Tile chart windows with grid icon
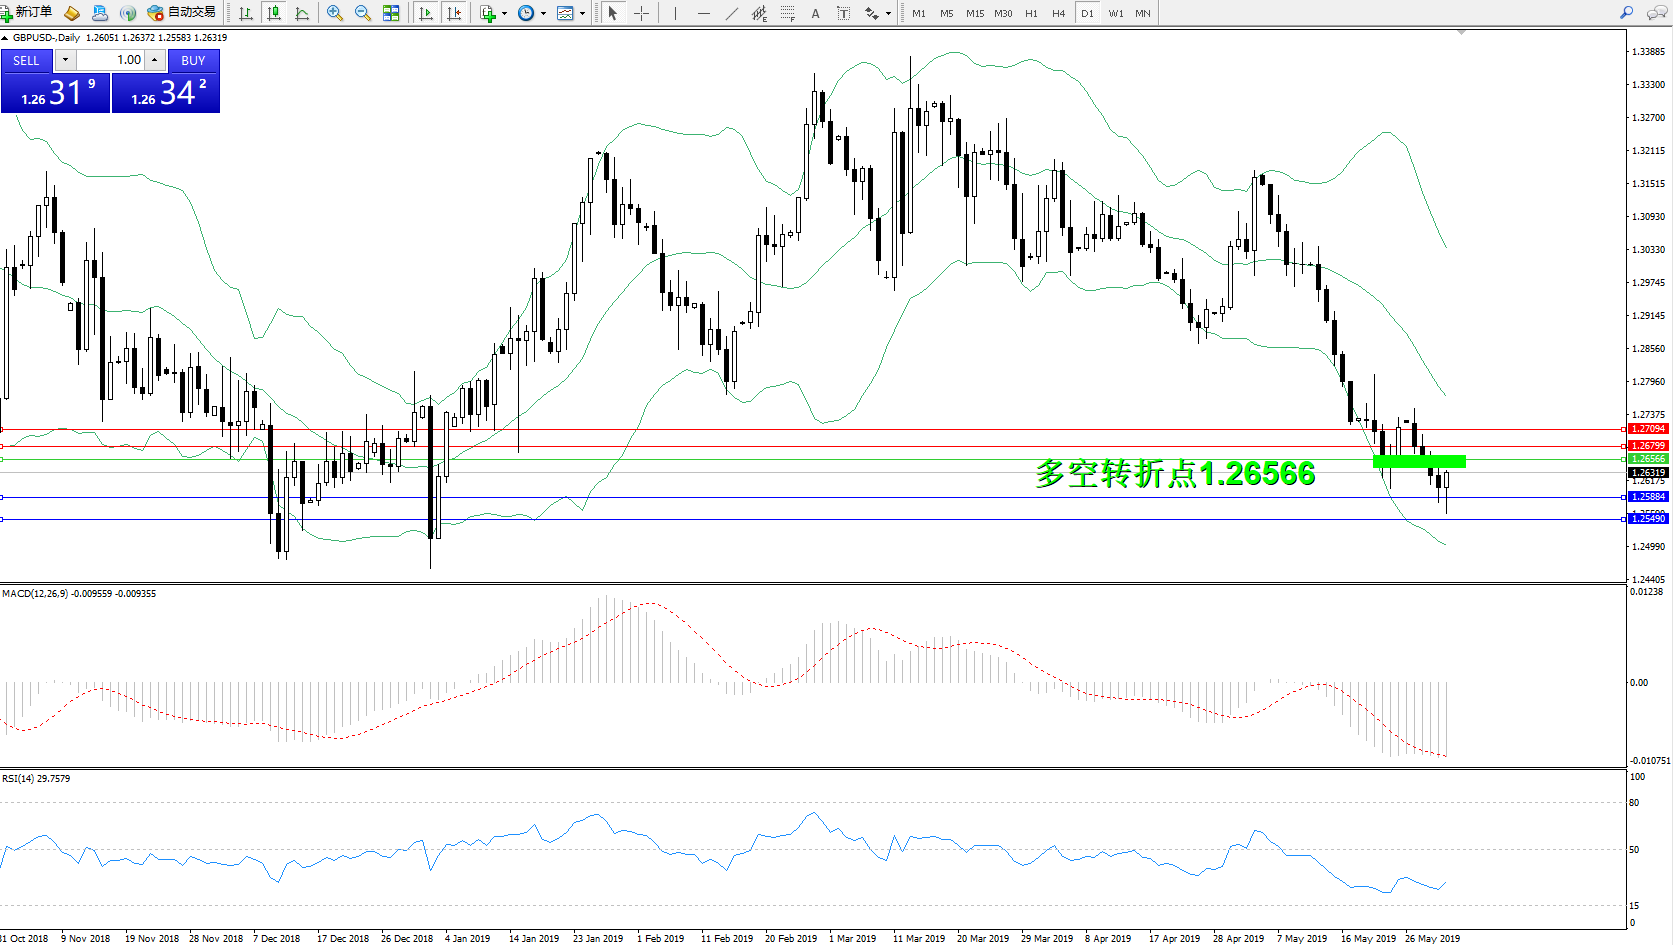 391,13
